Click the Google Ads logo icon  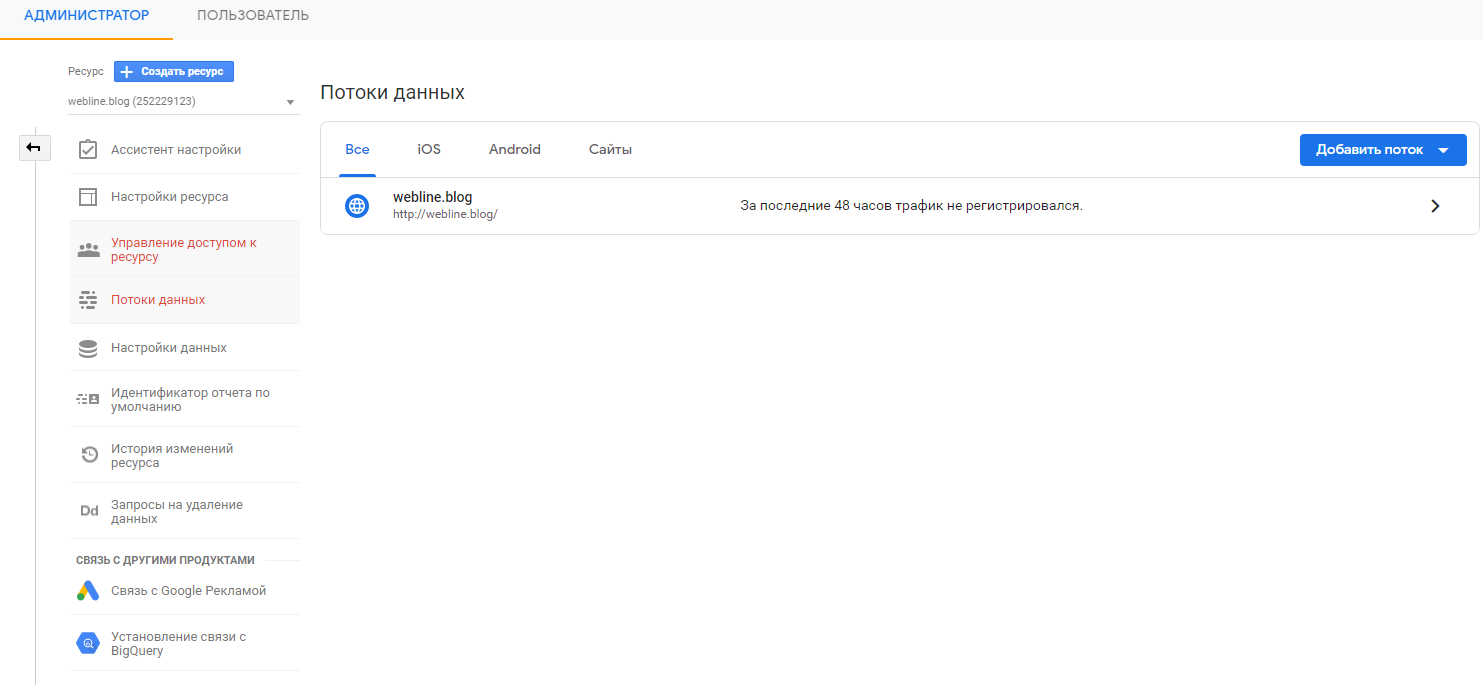click(88, 591)
